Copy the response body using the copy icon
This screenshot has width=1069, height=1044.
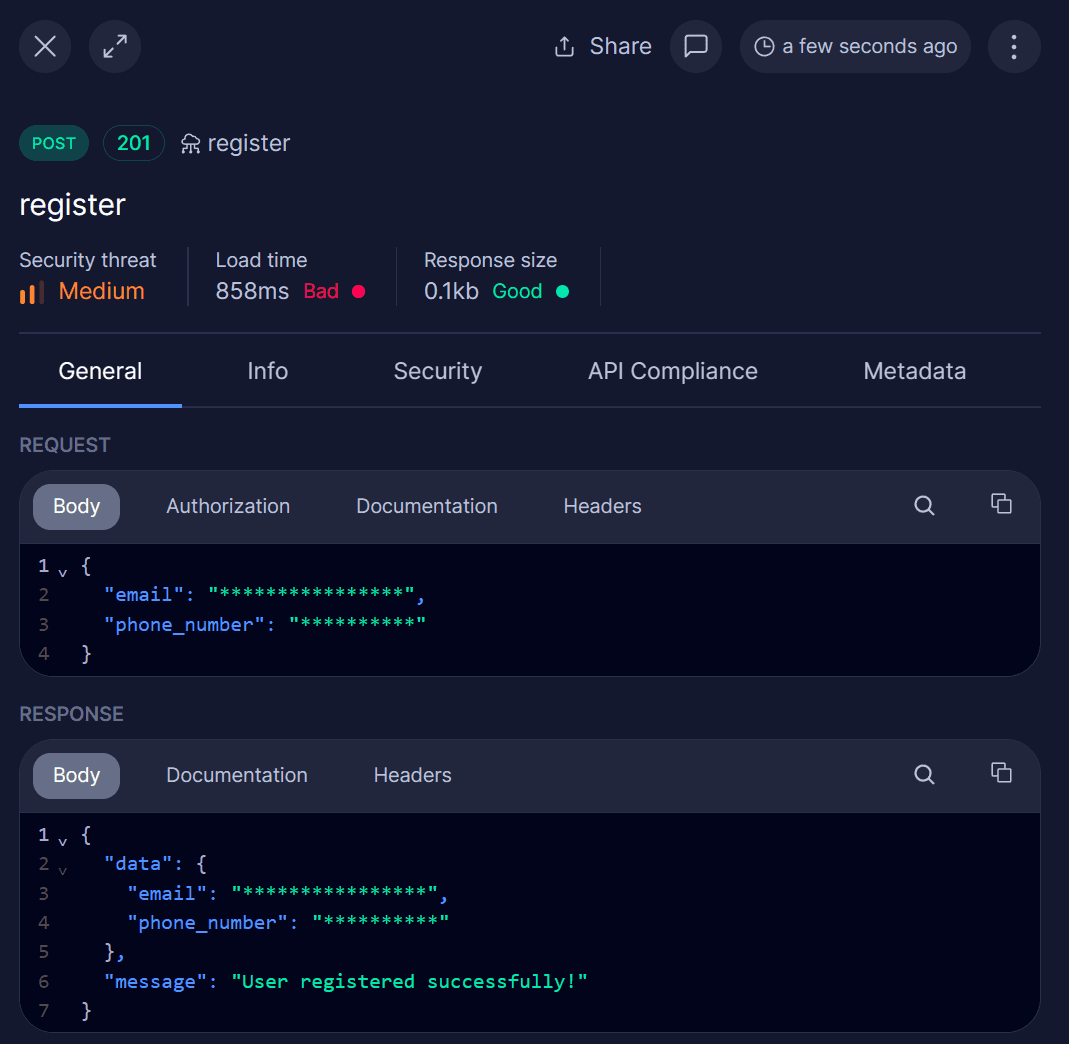pyautogui.click(x=1001, y=773)
